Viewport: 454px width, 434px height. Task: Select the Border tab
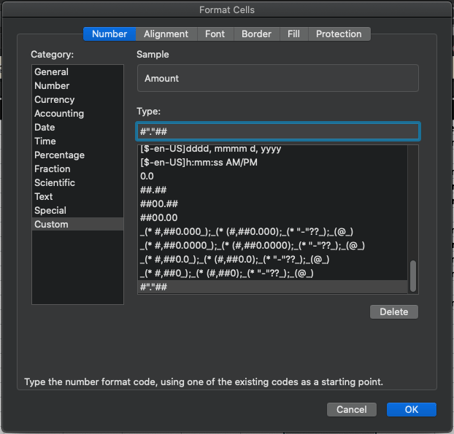coord(256,34)
